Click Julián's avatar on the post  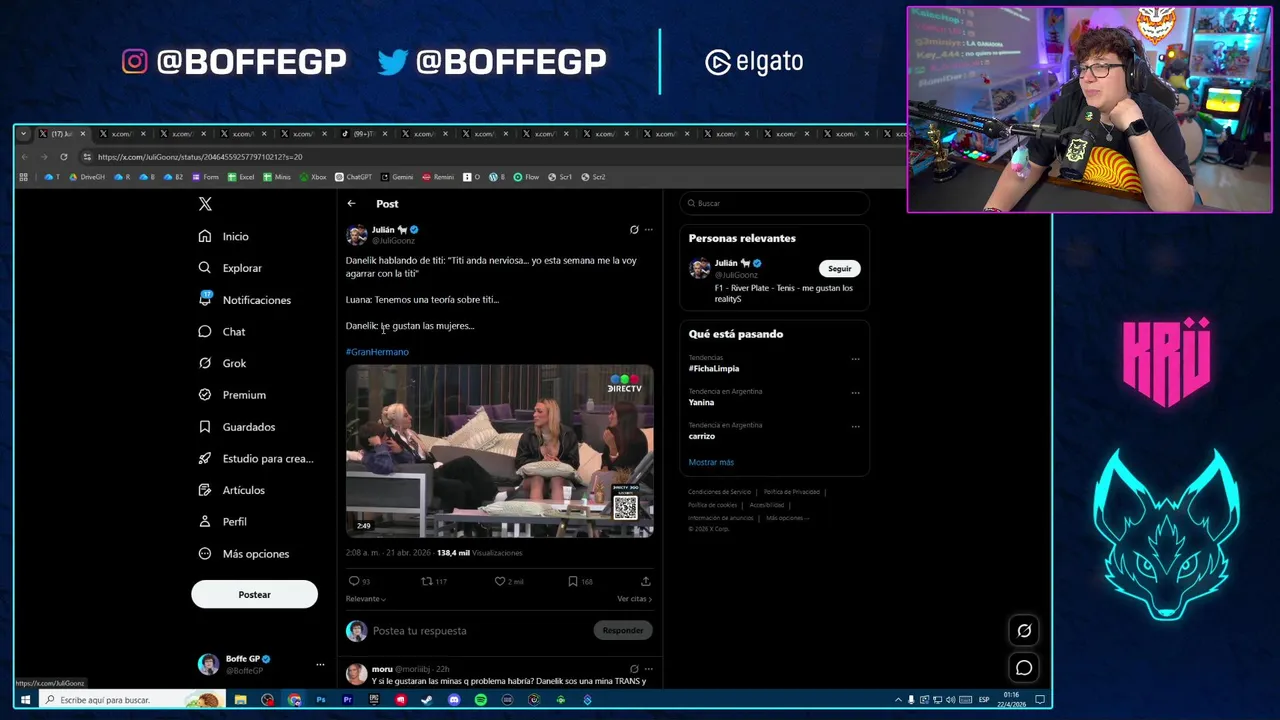coord(357,235)
